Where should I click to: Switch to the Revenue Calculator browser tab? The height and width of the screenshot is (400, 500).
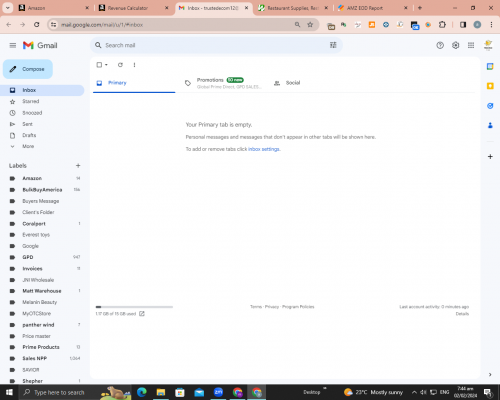pyautogui.click(x=133, y=8)
